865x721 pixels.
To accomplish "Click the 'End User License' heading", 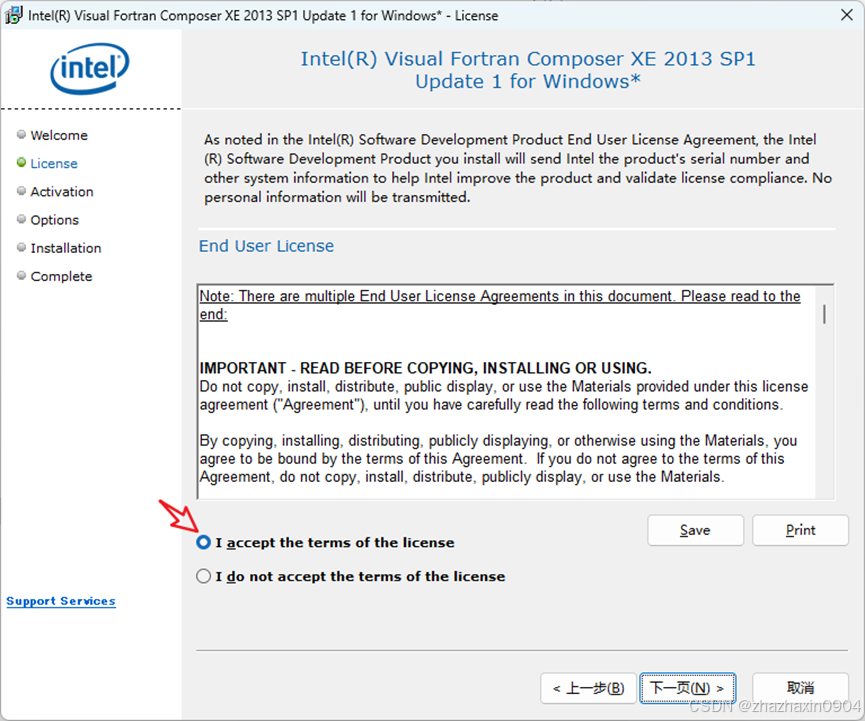I will pos(266,245).
